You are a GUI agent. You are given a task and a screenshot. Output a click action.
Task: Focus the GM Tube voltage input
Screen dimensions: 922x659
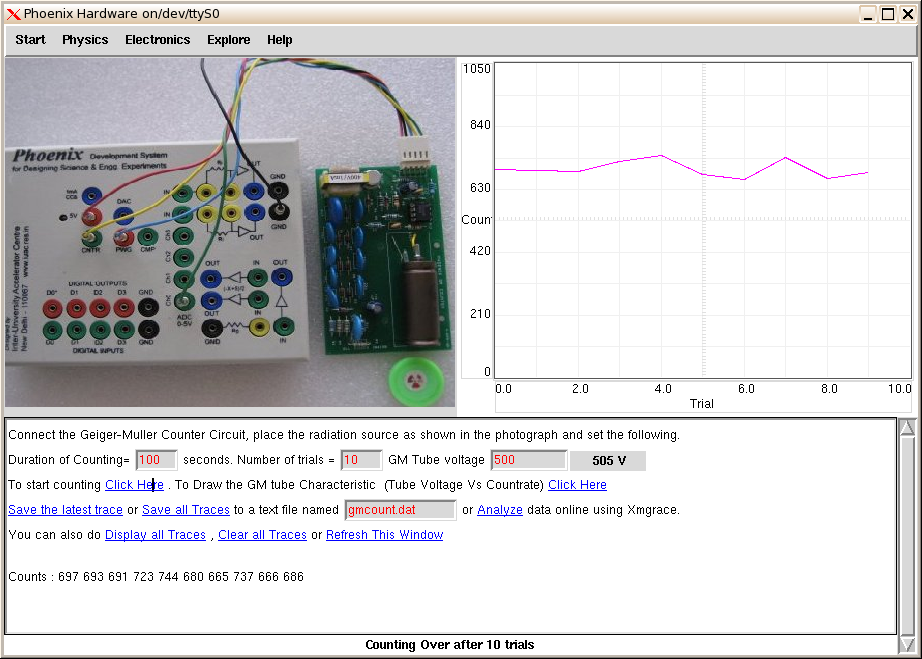529,460
